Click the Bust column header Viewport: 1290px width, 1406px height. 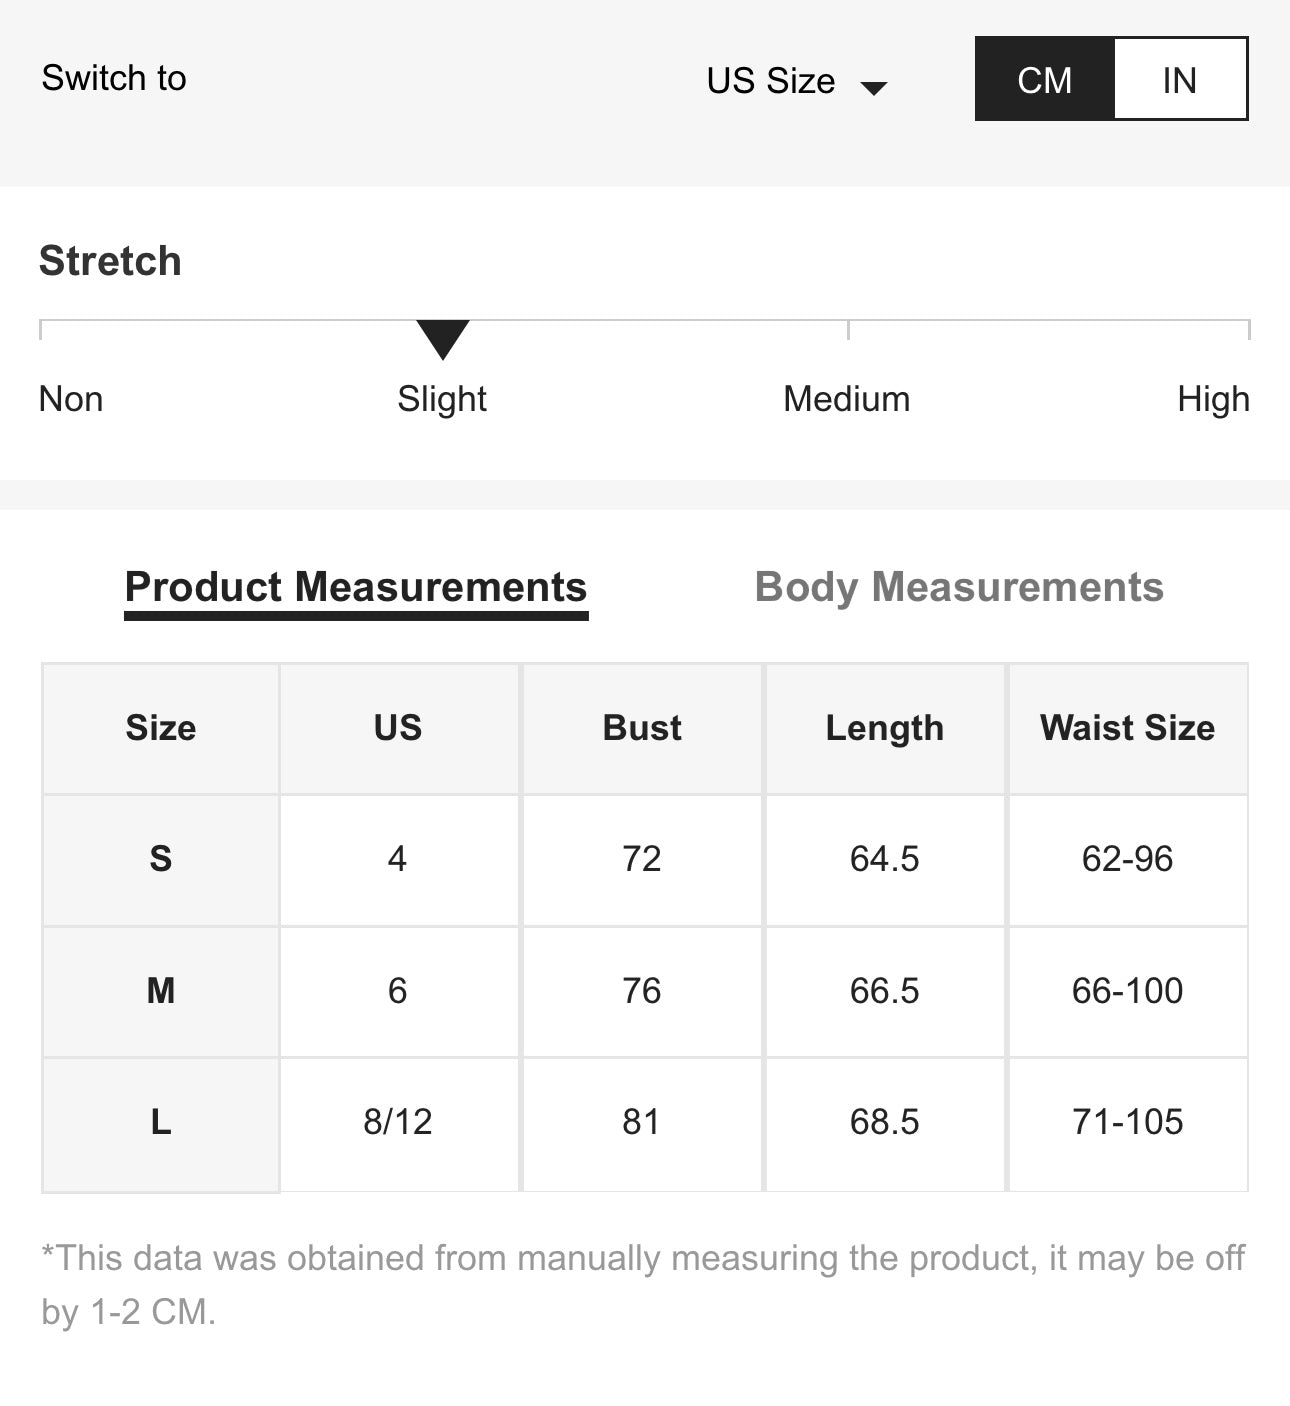click(x=642, y=728)
